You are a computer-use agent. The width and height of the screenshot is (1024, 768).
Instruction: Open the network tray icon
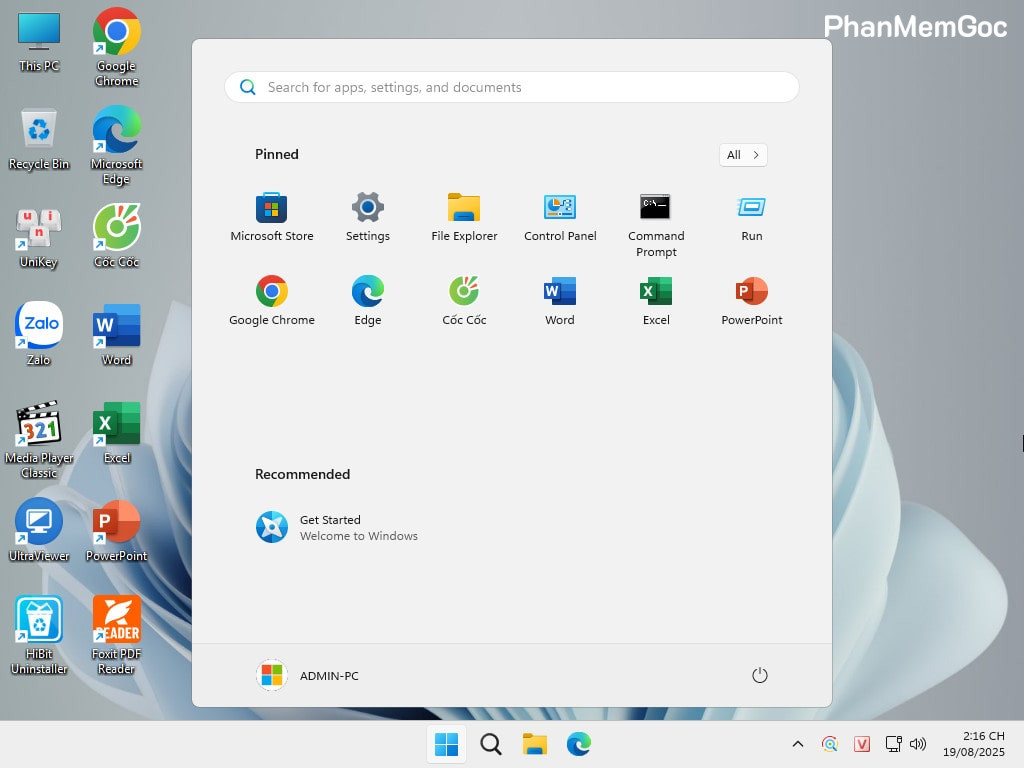point(893,744)
